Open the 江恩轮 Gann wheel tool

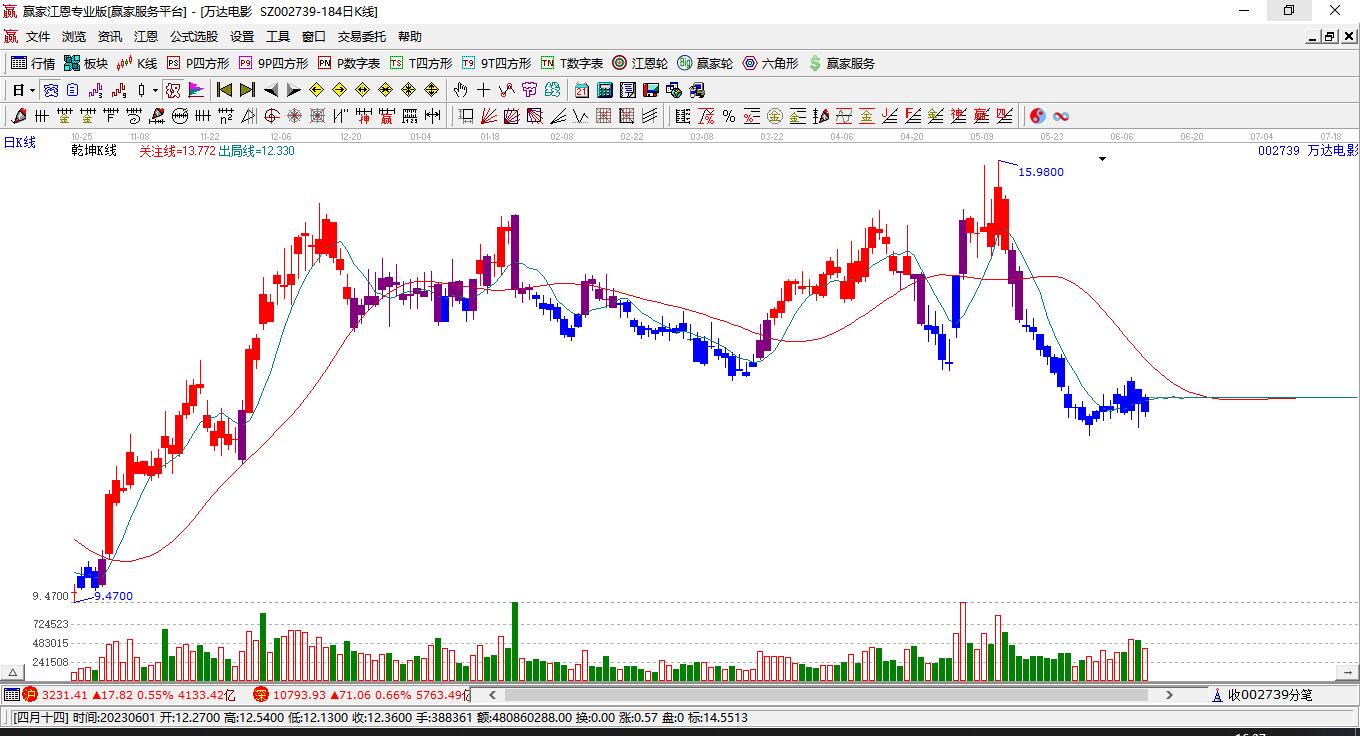(x=641, y=63)
